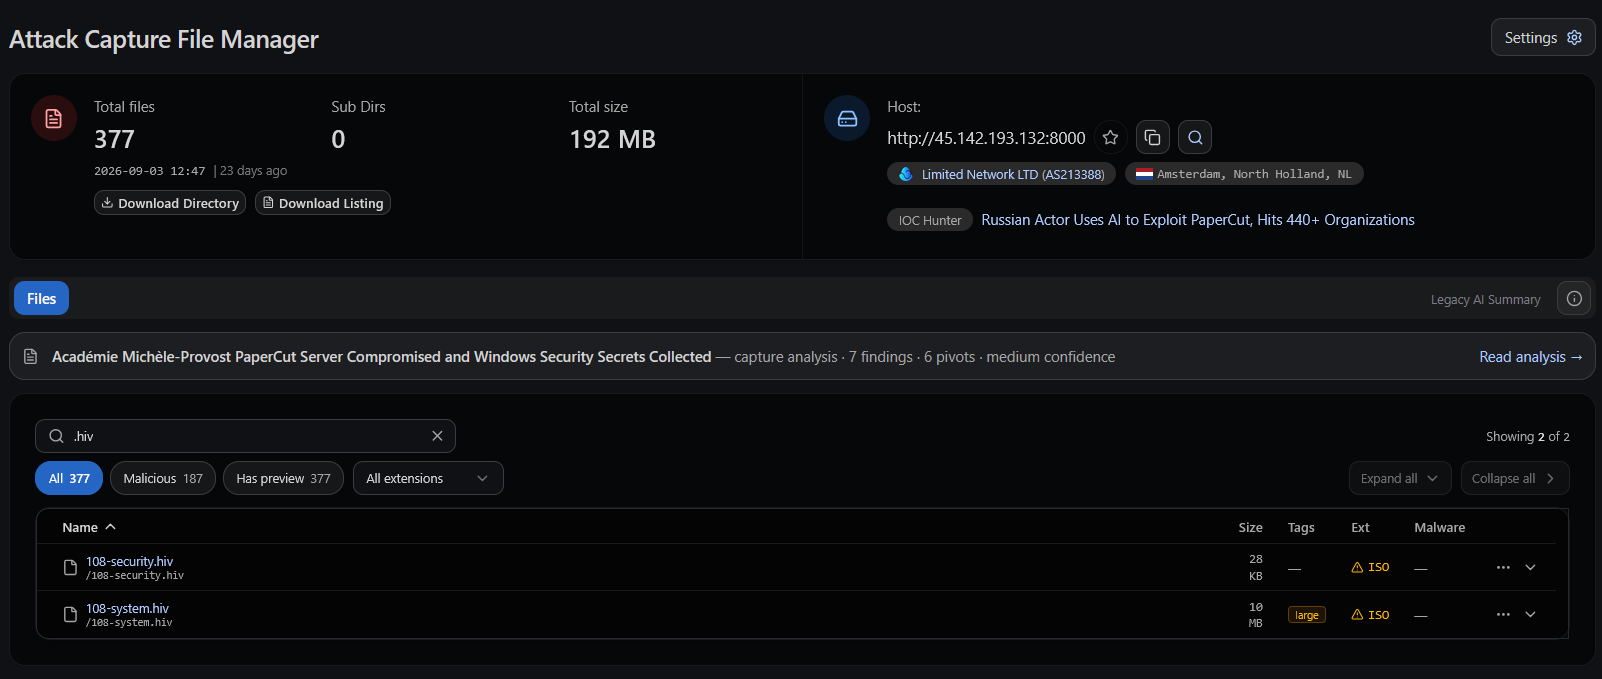
Task: Click the IOC Hunter badge
Action: [930, 220]
